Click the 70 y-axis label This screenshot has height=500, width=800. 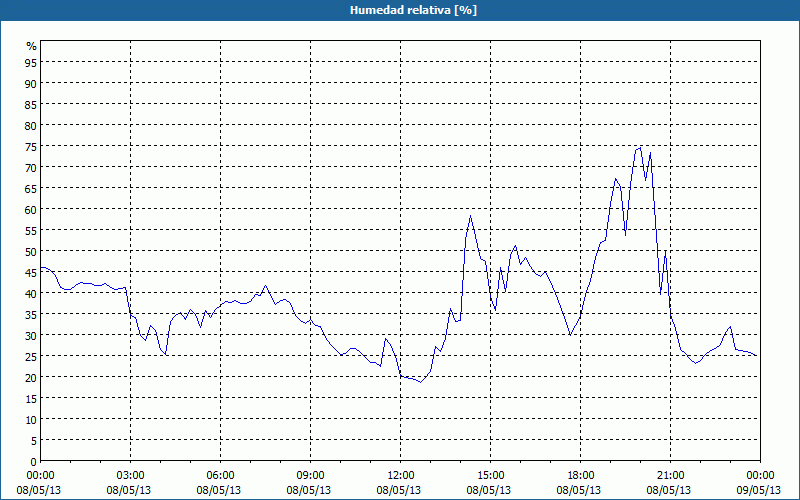31,167
